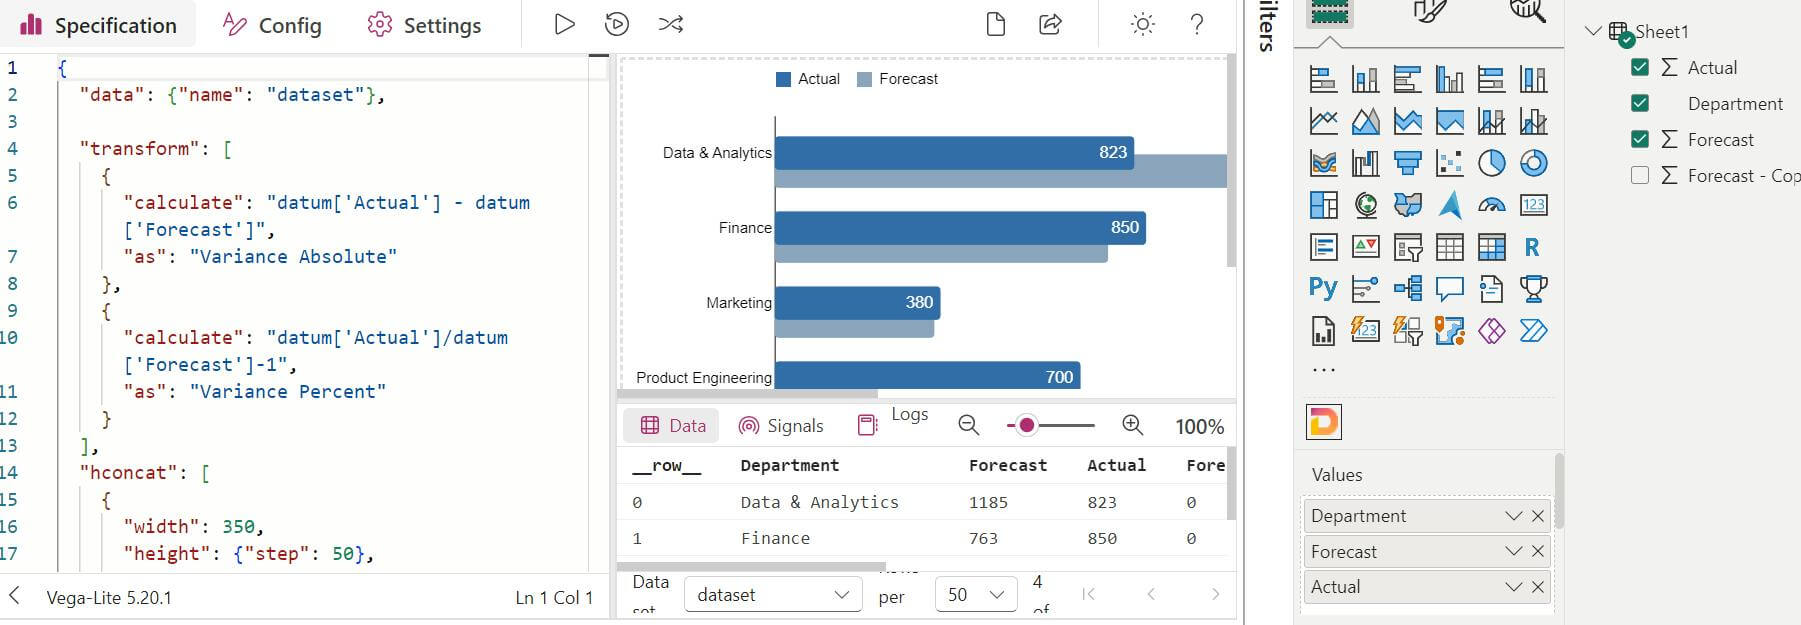This screenshot has width=1801, height=625.
Task: Switch to the Config tab
Action: pos(272,25)
